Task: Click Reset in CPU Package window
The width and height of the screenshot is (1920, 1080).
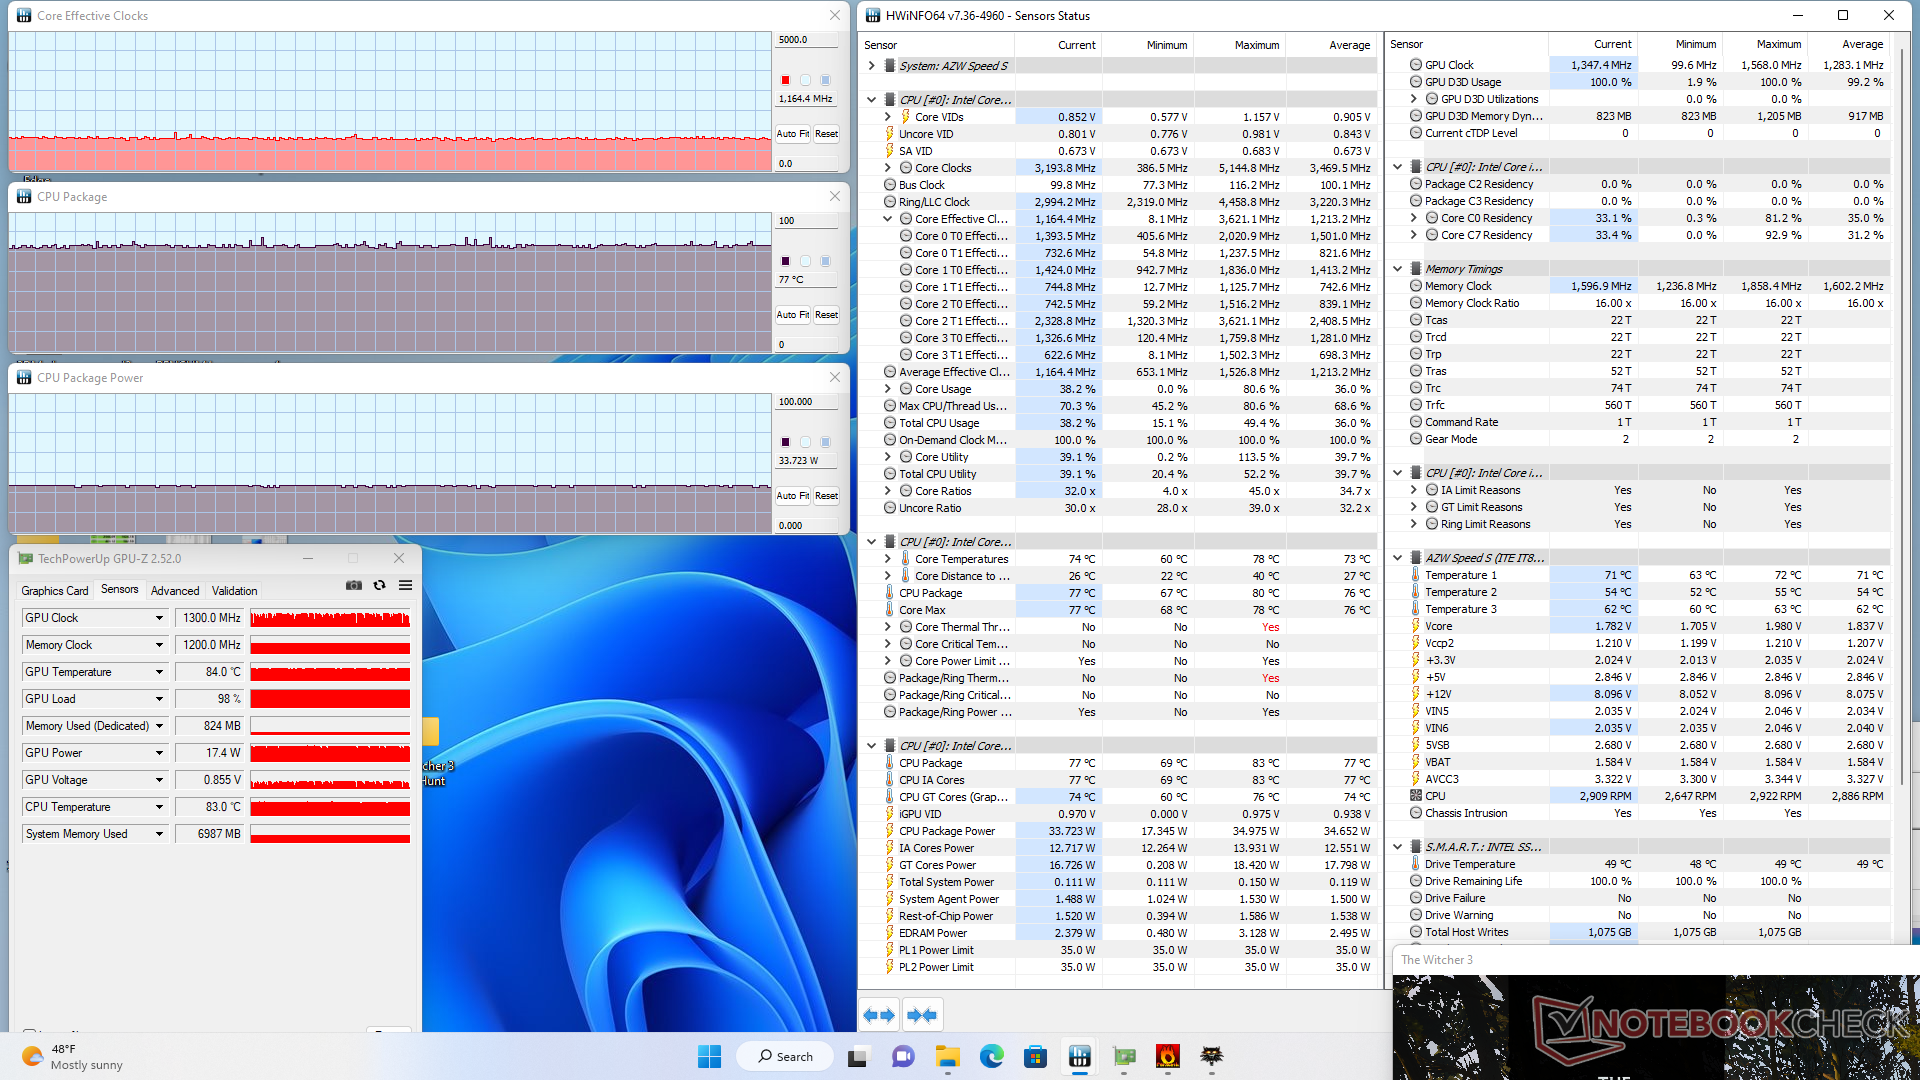Action: [x=826, y=315]
